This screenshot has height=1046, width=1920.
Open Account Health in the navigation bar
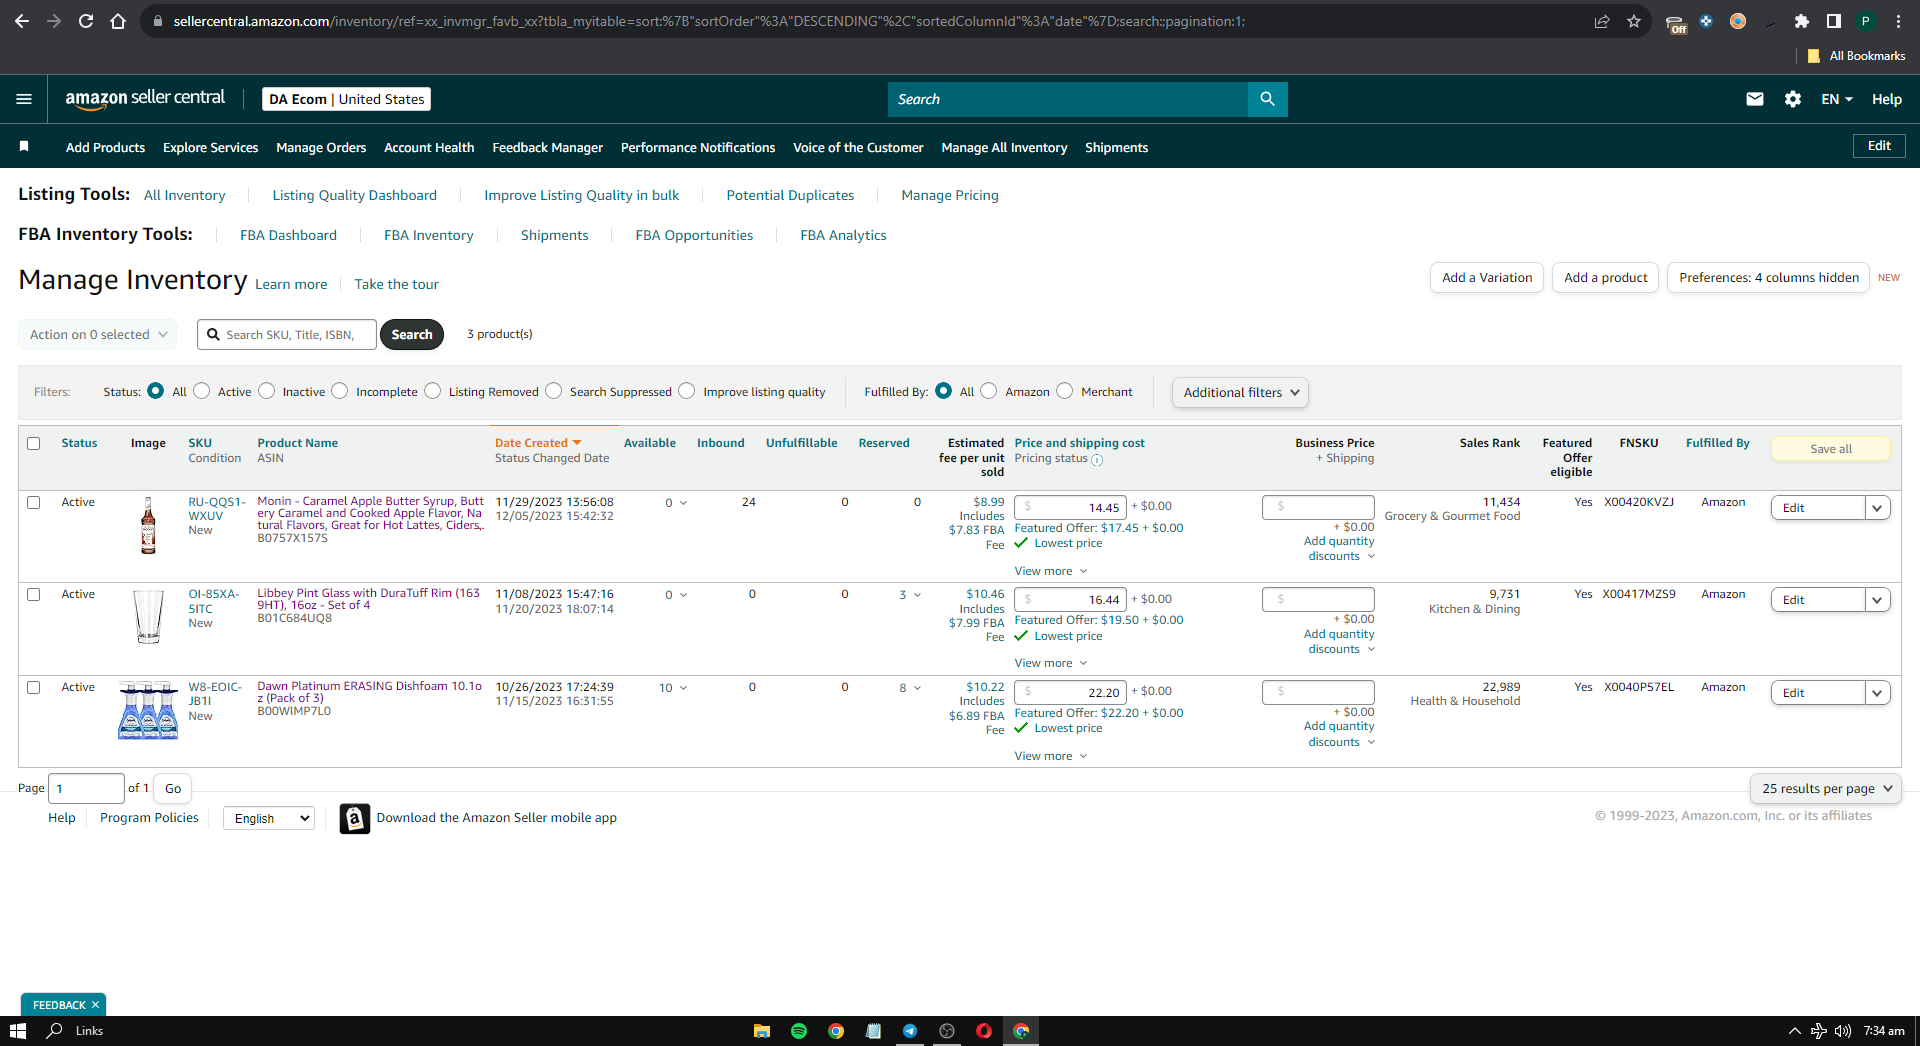coord(429,147)
